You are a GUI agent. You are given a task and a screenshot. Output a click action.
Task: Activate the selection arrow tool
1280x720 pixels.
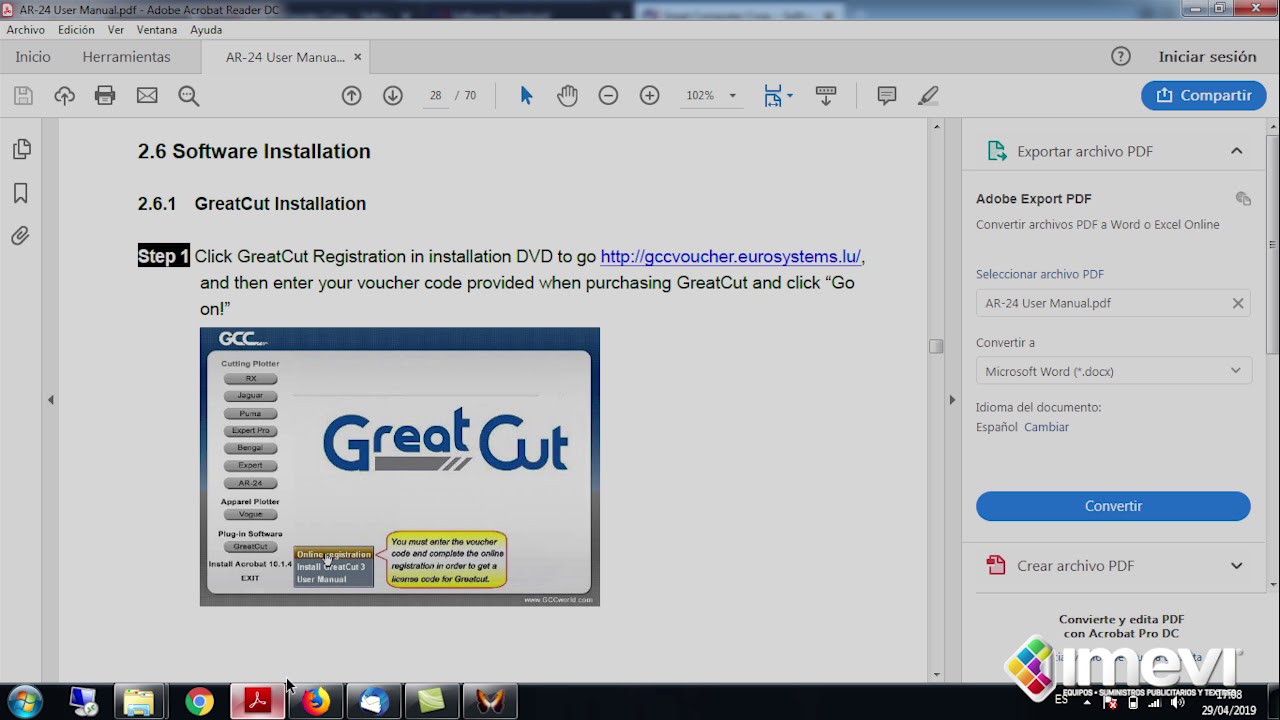pos(526,96)
